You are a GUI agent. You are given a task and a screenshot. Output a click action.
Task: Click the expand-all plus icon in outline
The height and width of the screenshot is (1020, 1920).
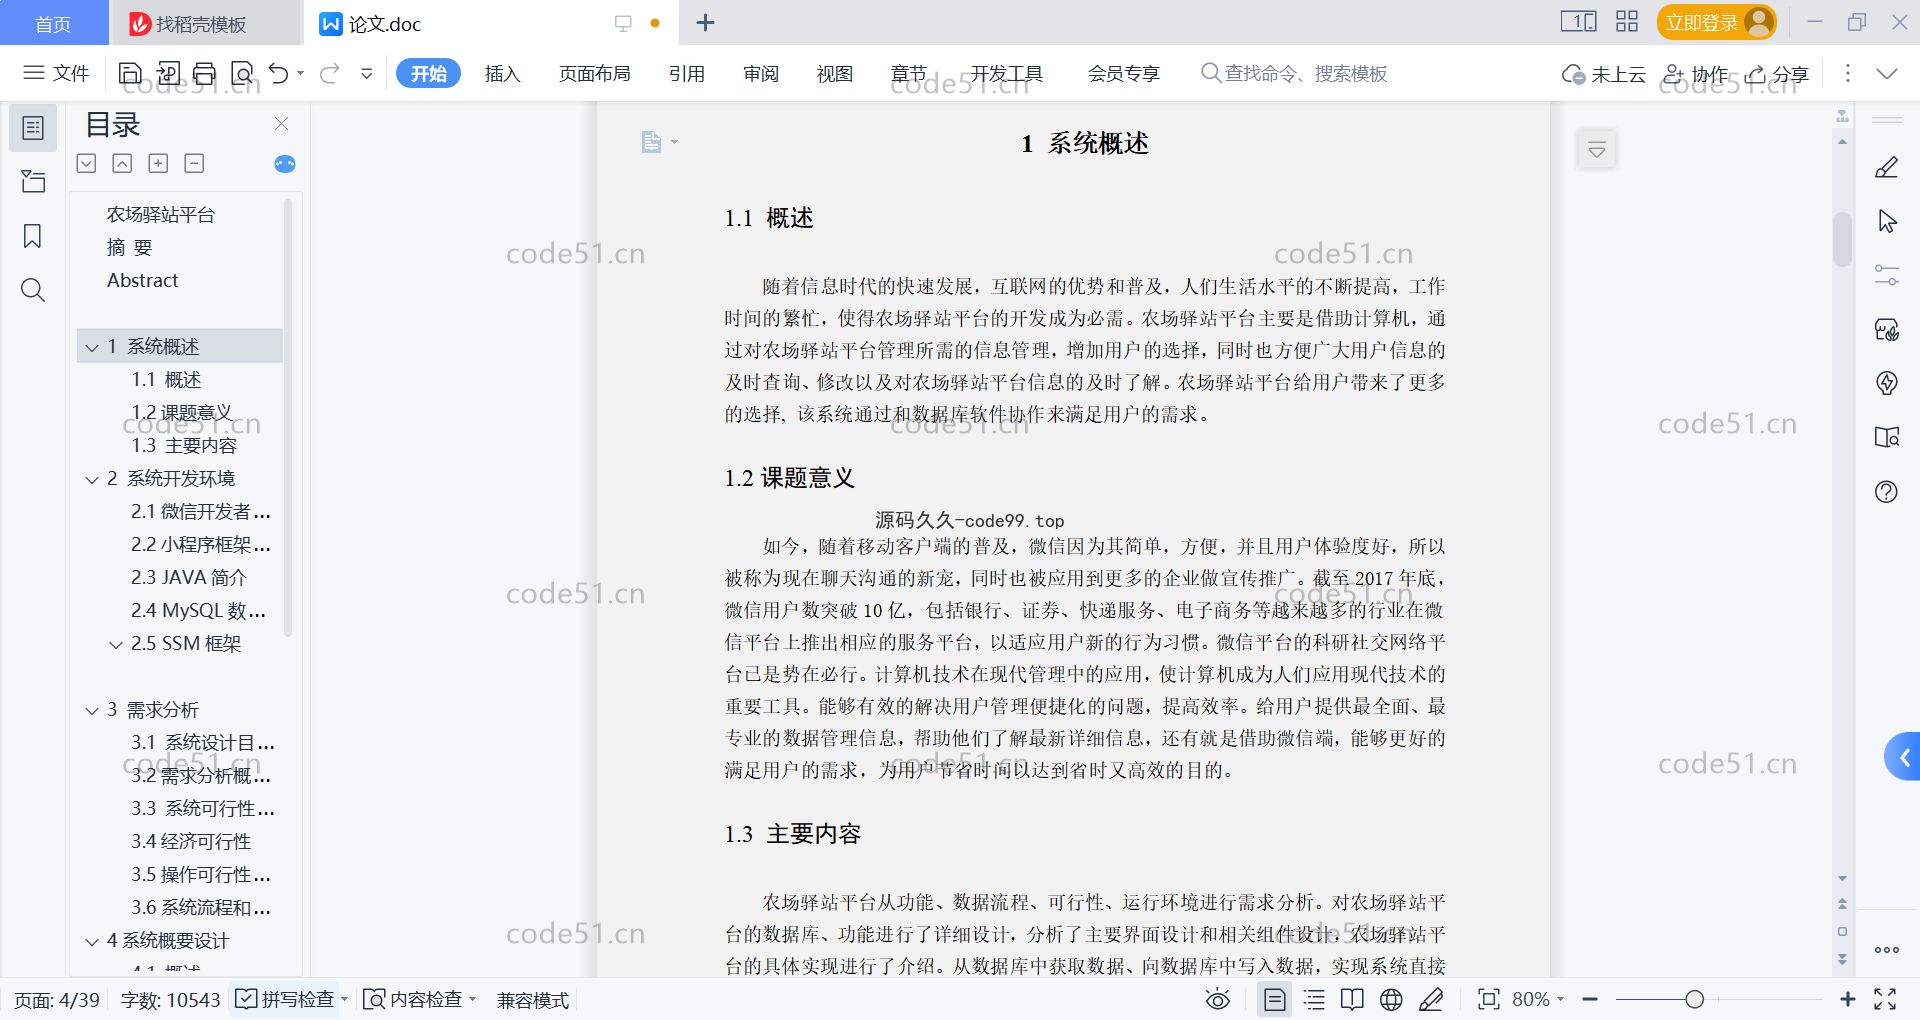pyautogui.click(x=158, y=163)
